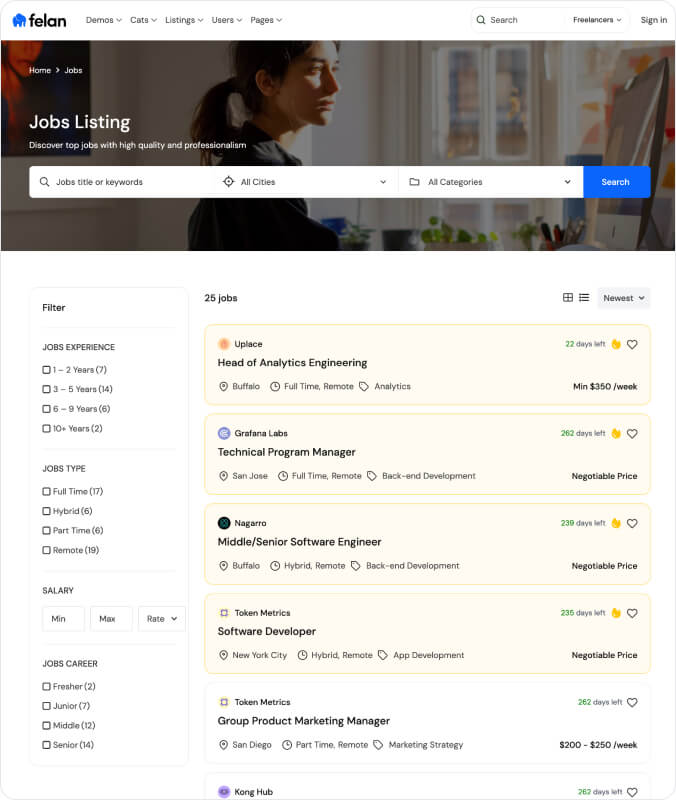676x800 pixels.
Task: Click Sign in link
Action: click(x=654, y=20)
